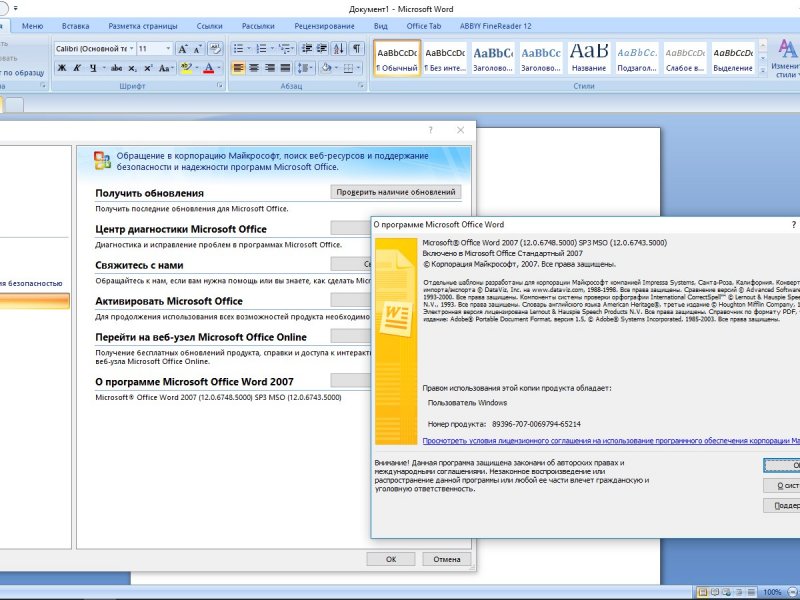Image resolution: width=800 pixels, height=600 pixels.
Task: Click the Shrink Font icon
Action: (x=198, y=49)
